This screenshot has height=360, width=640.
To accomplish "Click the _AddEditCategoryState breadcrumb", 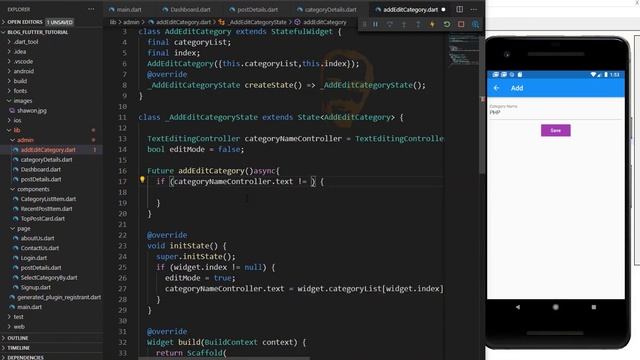I will point(258,22).
